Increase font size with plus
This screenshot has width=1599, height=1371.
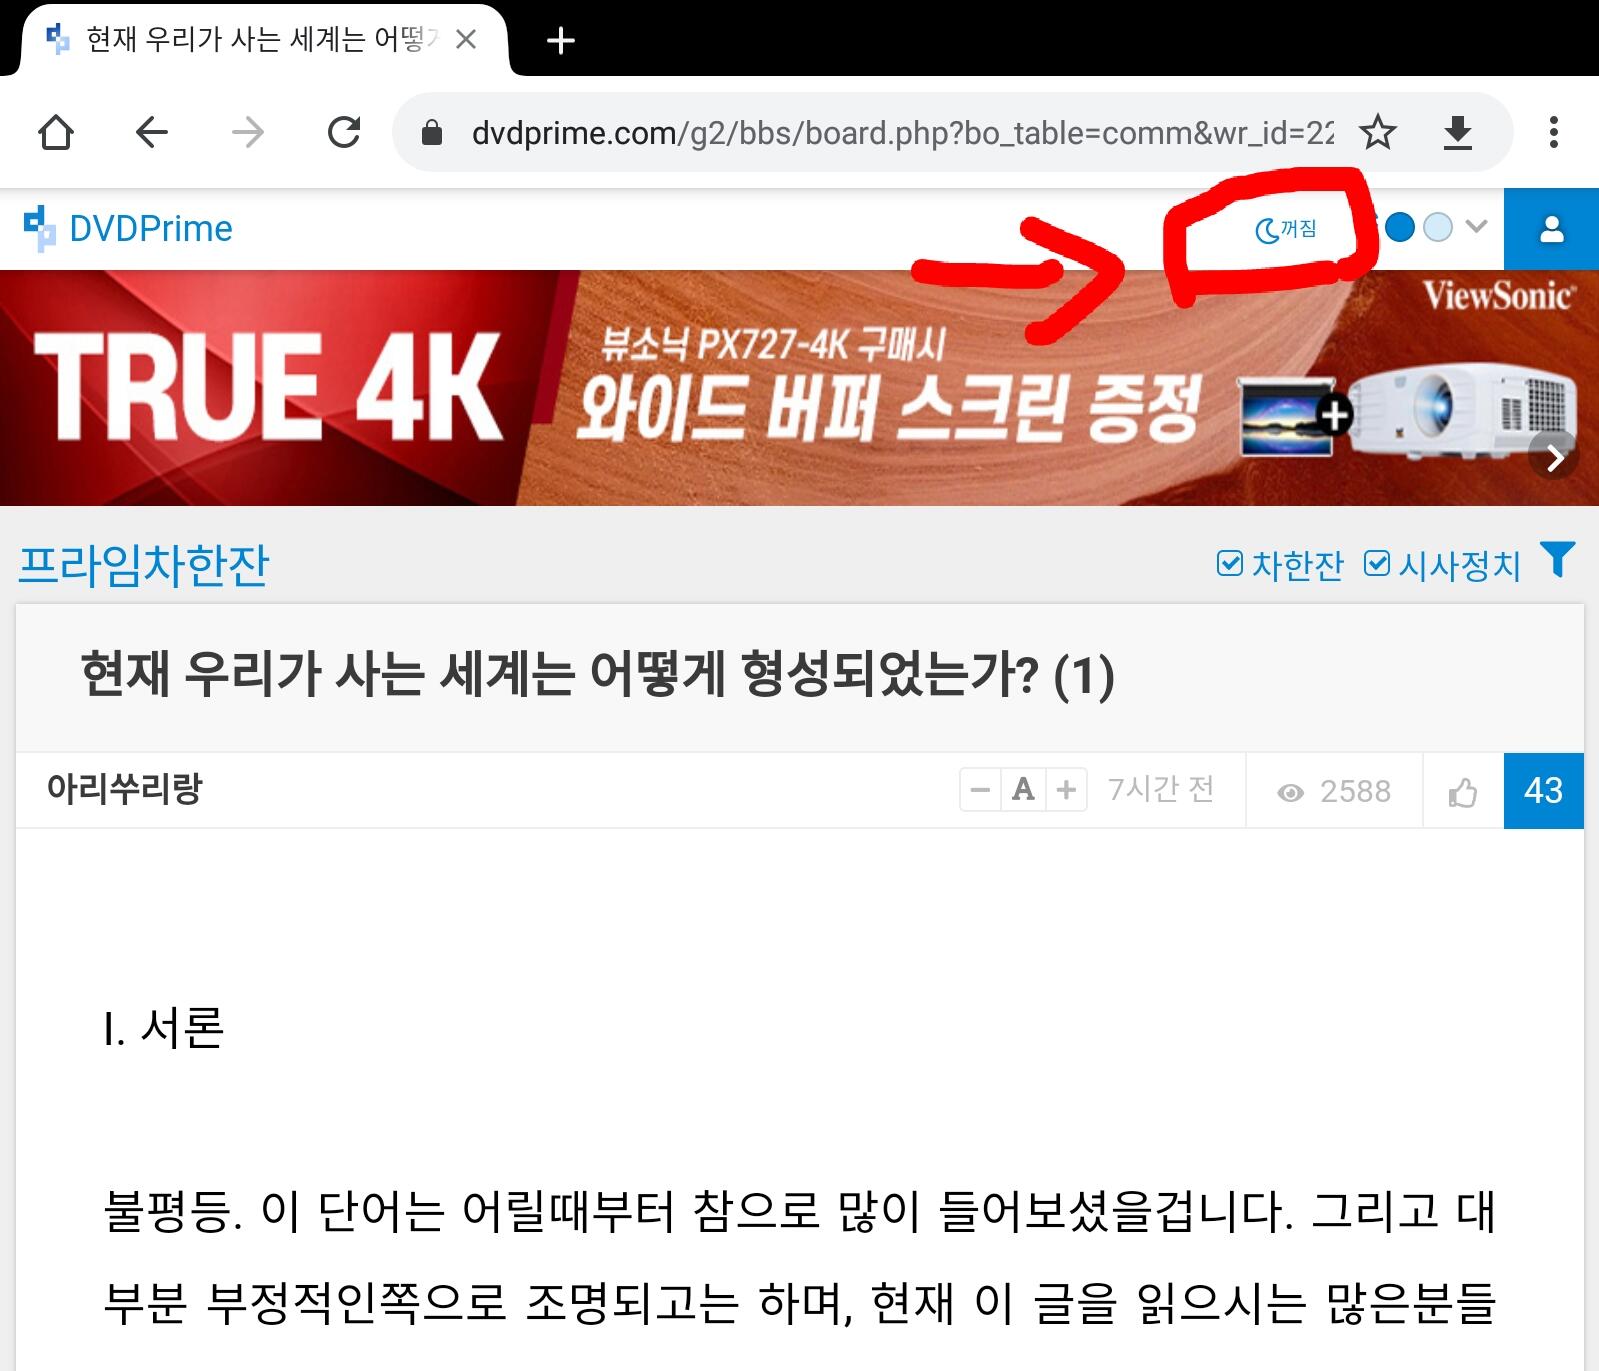click(x=1066, y=790)
